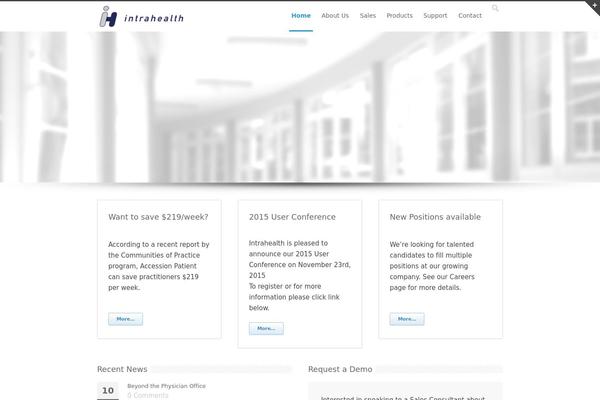600x400 pixels.
Task: Click the hero banner hallway image
Action: click(300, 107)
